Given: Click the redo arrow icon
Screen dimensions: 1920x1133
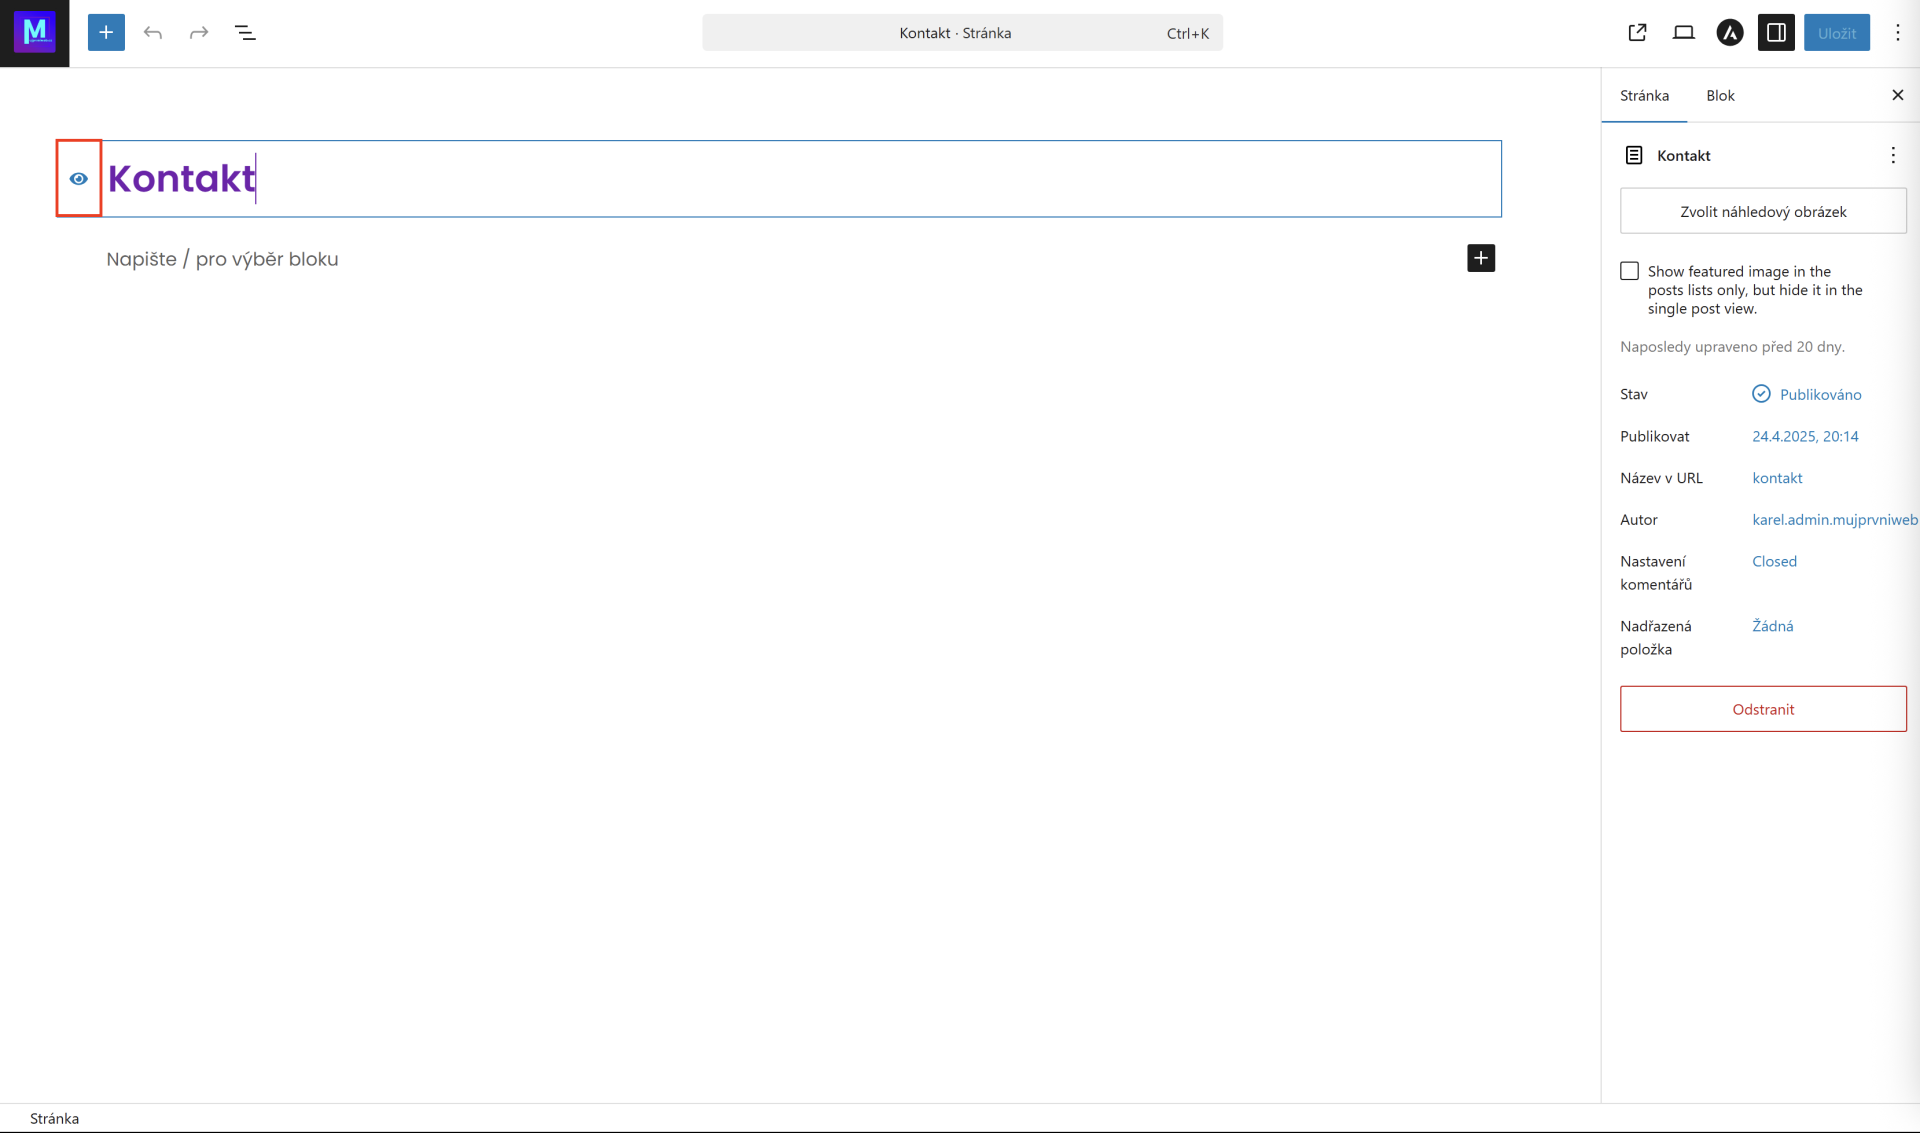Looking at the screenshot, I should 199,33.
